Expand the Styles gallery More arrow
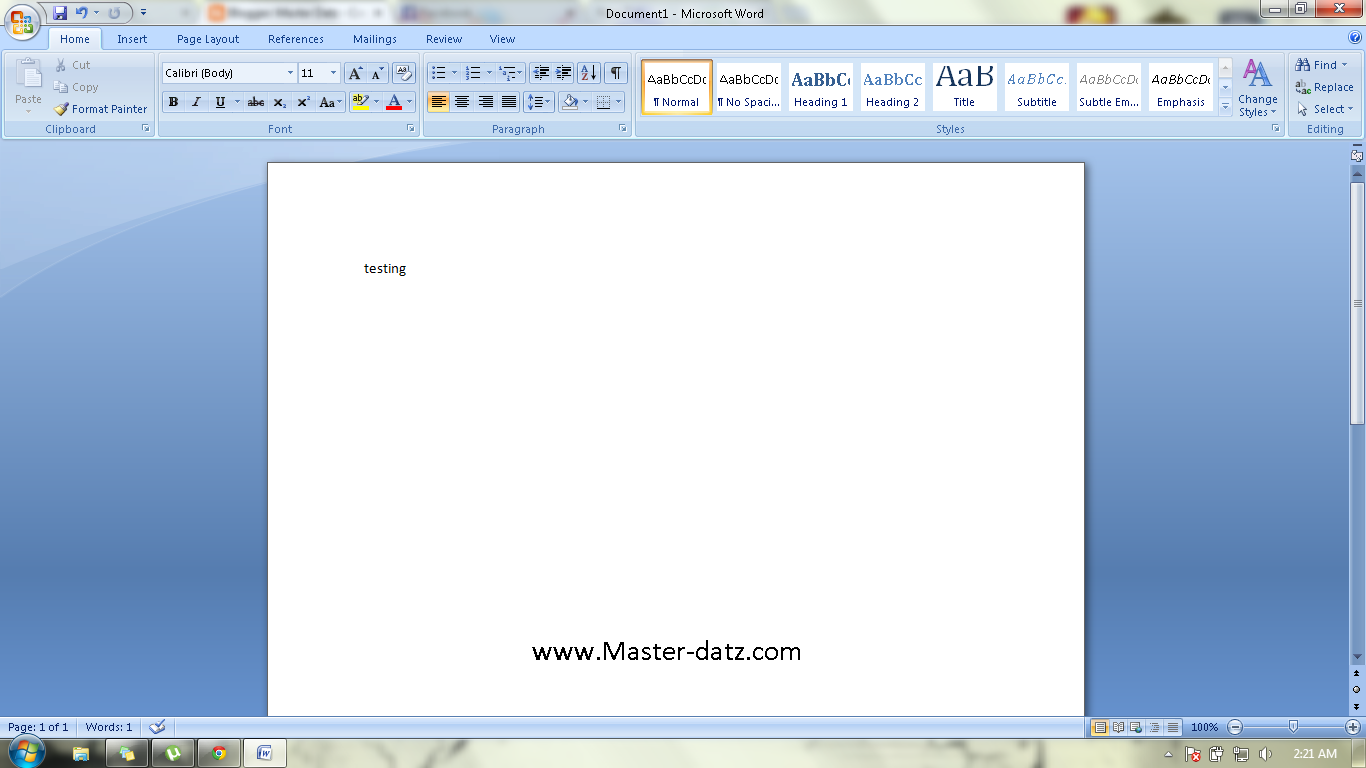 [1225, 106]
